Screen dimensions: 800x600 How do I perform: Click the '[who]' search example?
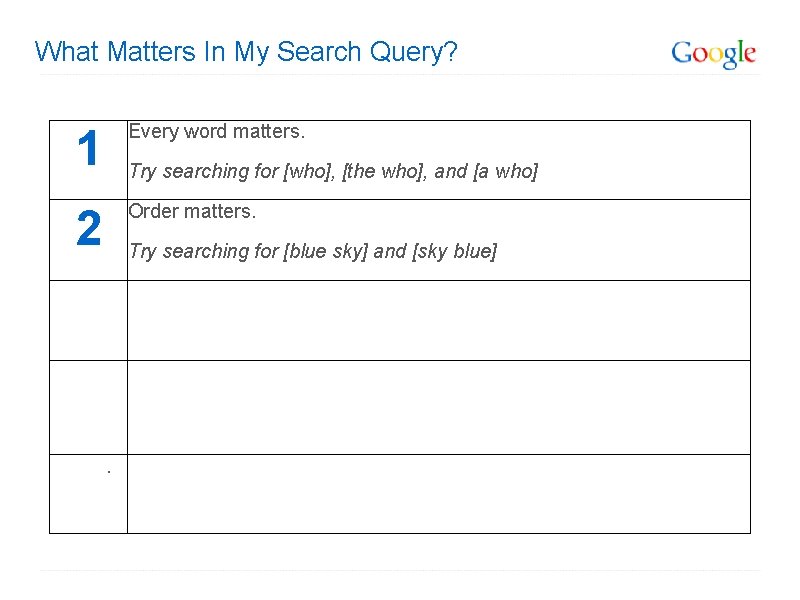point(309,171)
